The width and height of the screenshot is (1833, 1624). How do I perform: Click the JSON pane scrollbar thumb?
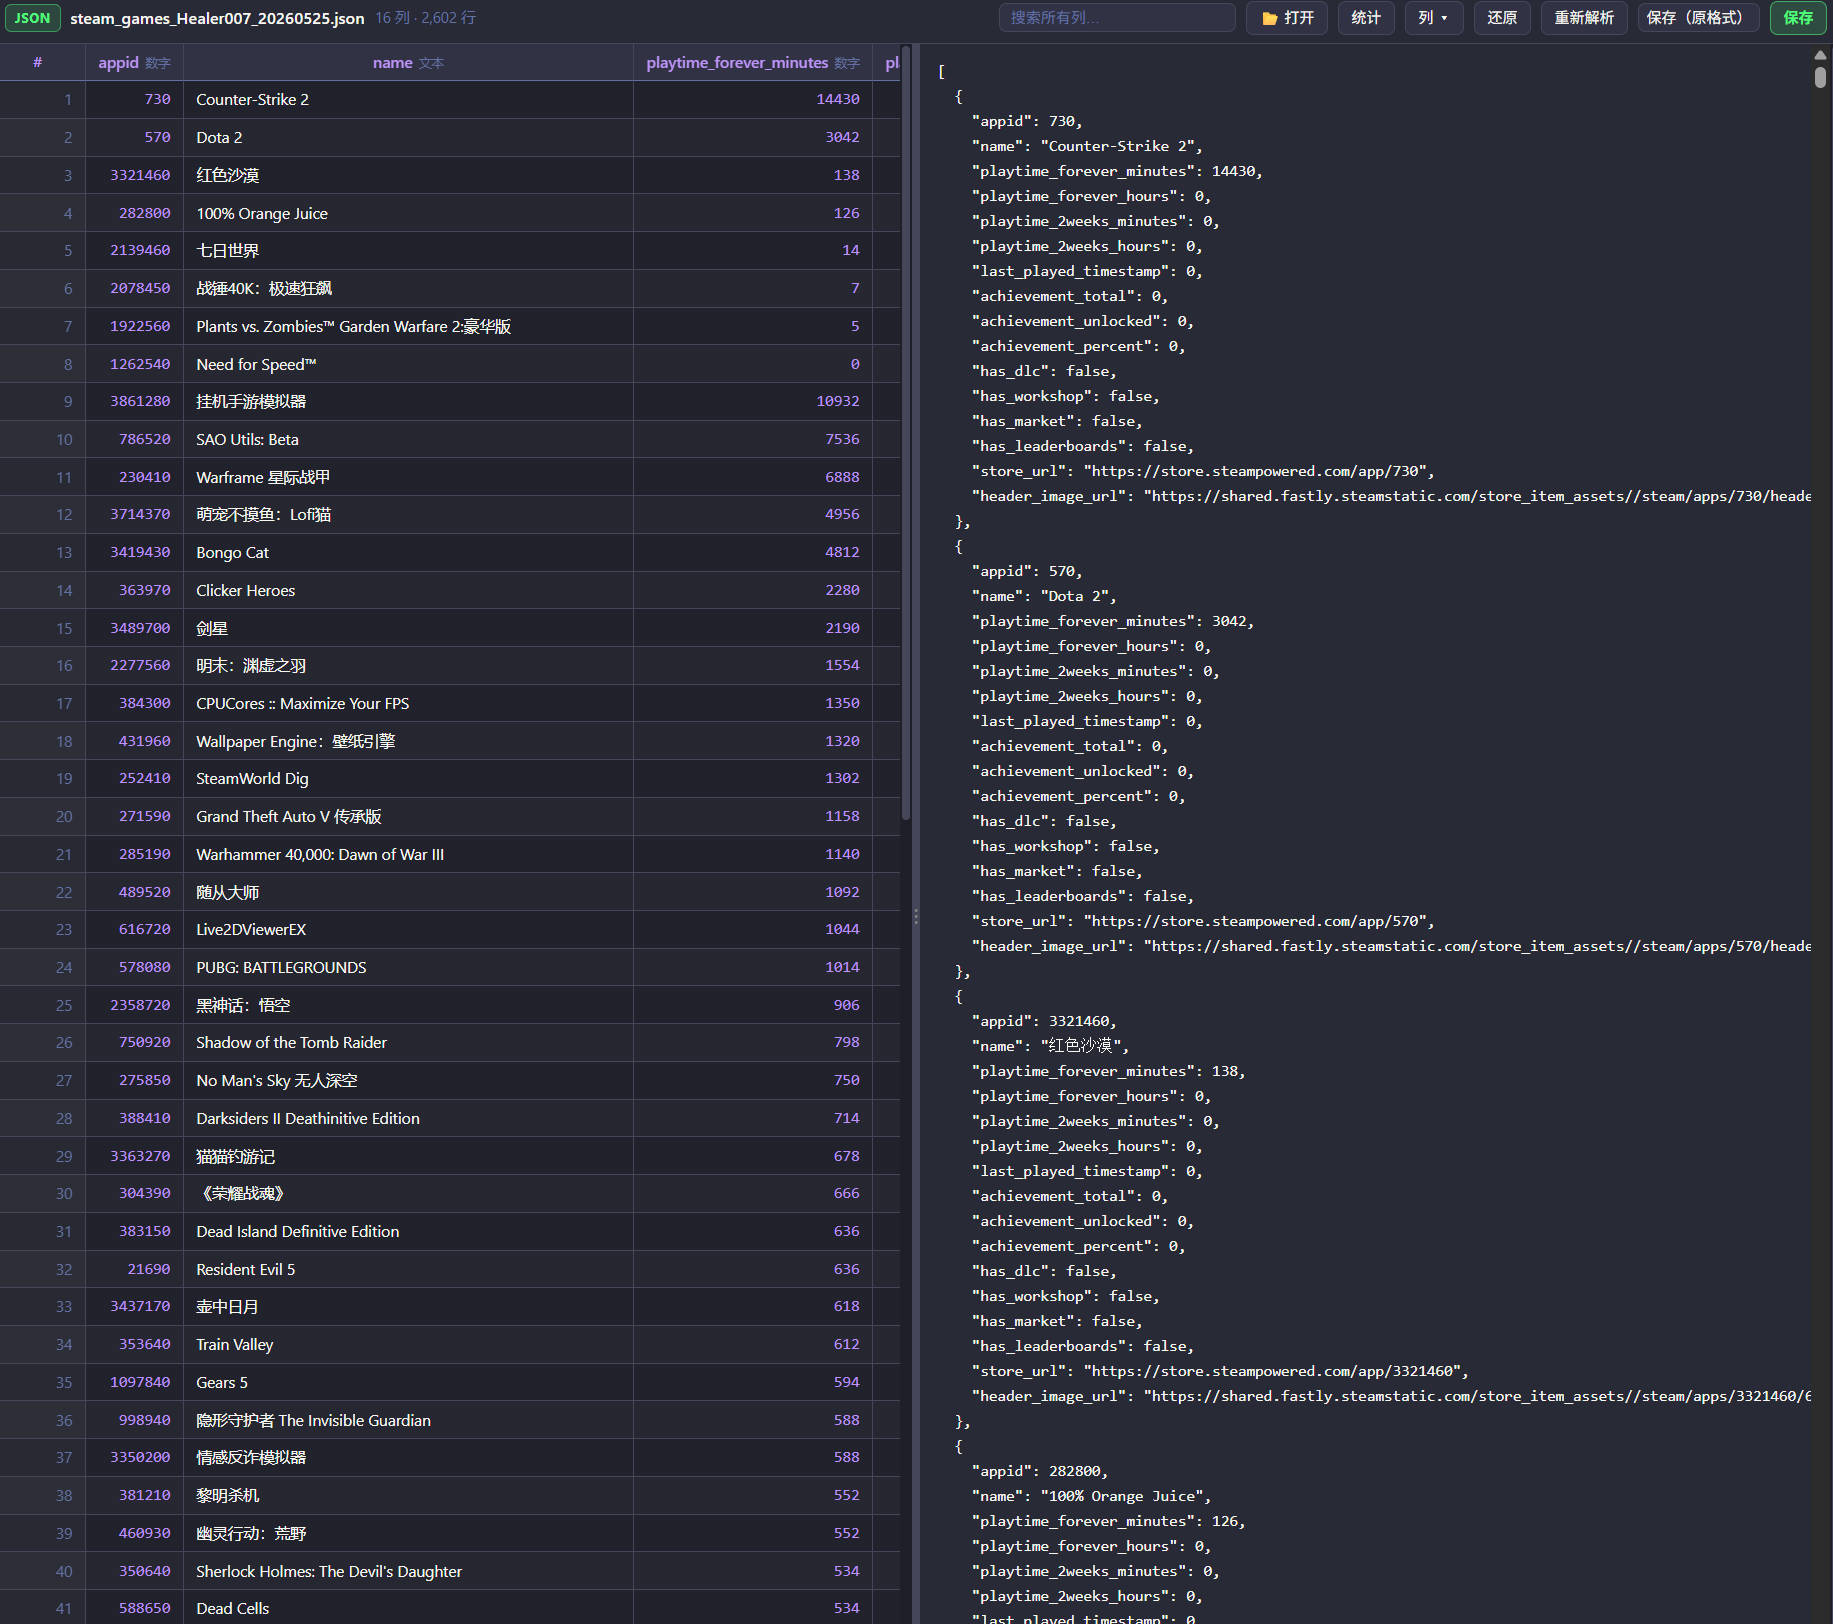pos(1820,76)
